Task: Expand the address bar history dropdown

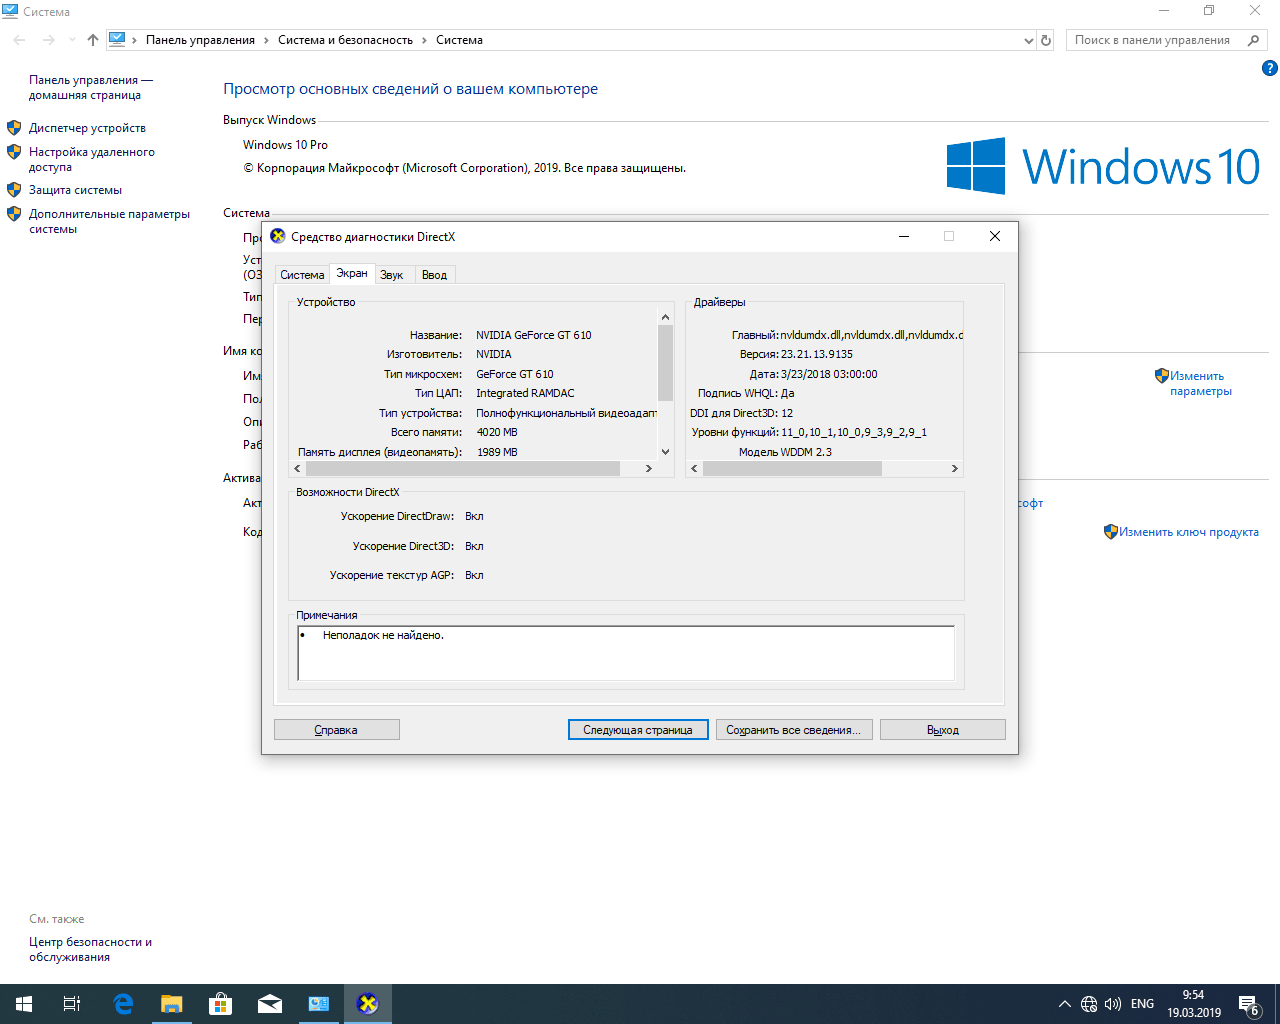Action: tap(1028, 41)
